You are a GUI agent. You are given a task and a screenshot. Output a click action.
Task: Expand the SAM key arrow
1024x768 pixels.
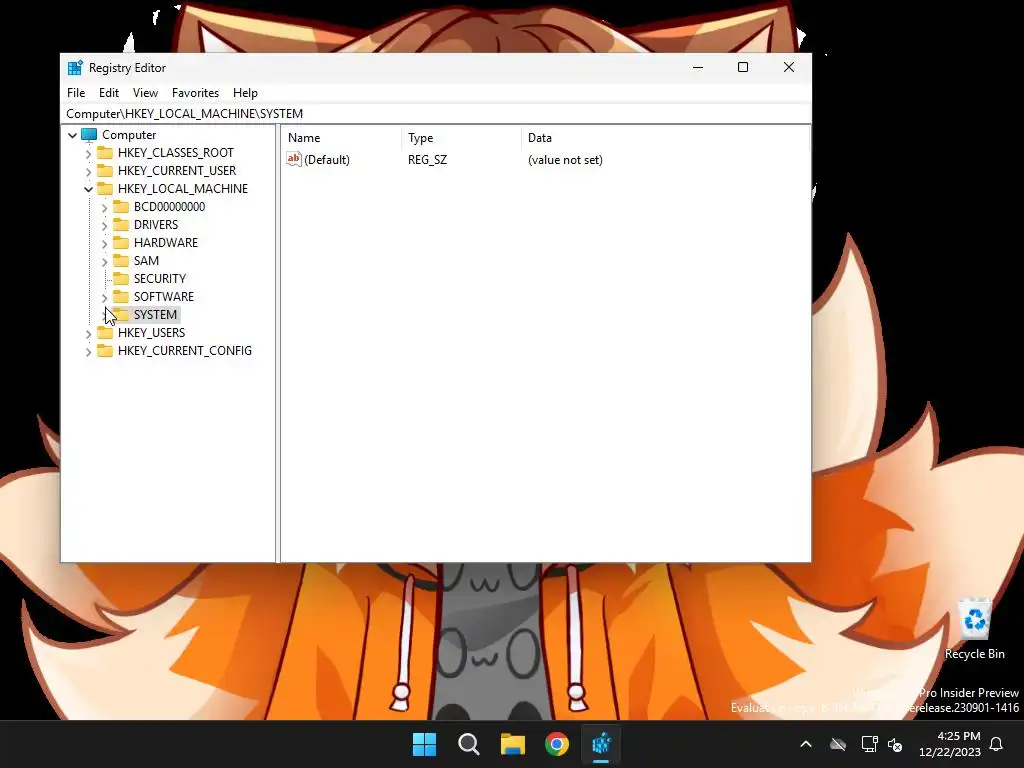pos(104,261)
